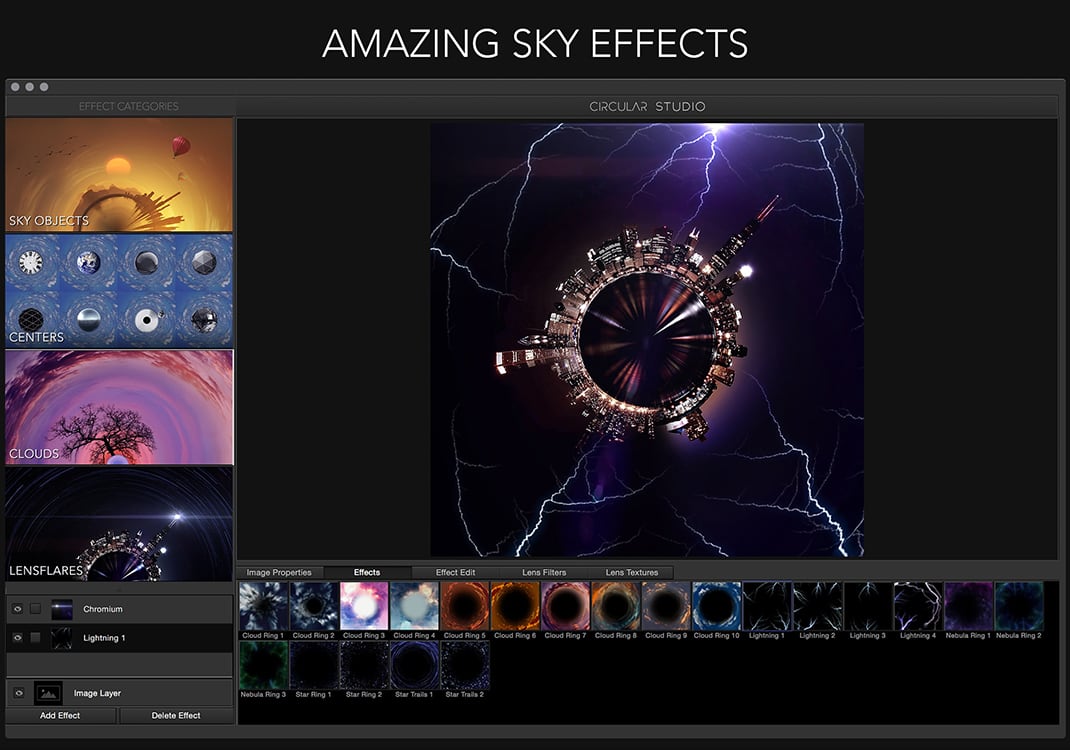Open the Lens Filters tab
The height and width of the screenshot is (750, 1070).
click(x=544, y=572)
